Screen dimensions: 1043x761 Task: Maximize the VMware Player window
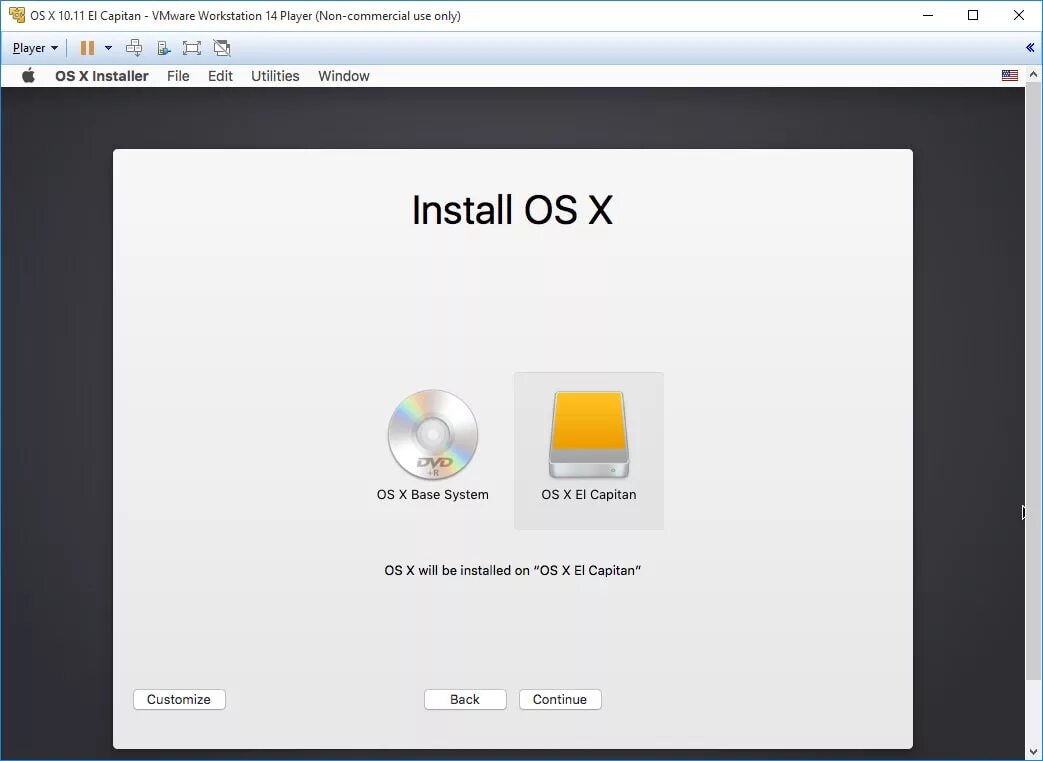973,15
